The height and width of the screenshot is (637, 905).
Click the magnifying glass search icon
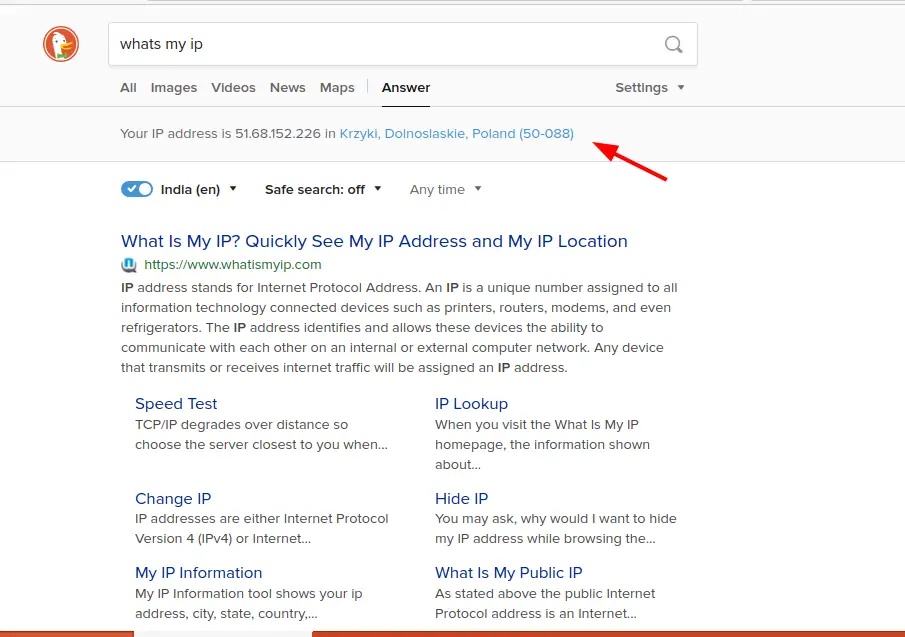[x=673, y=44]
